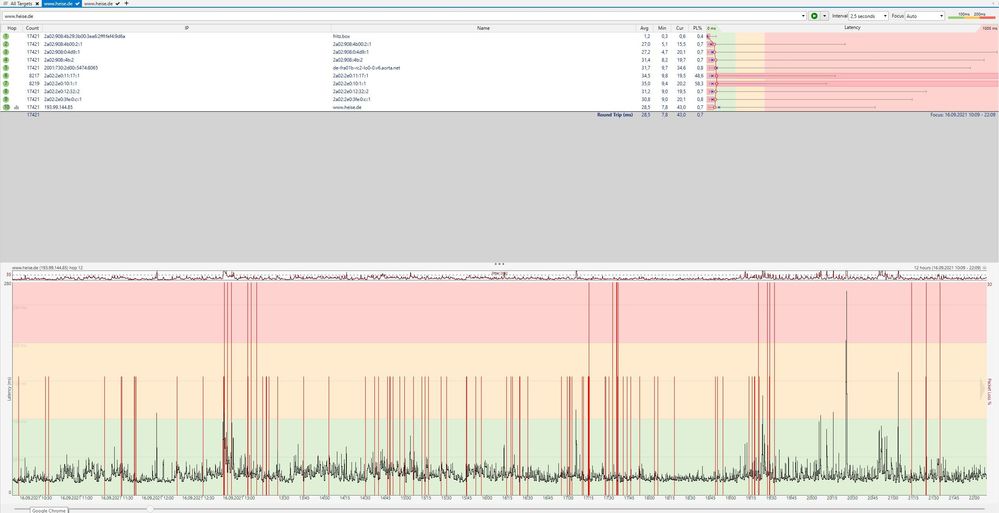
Task: Click the three-dot panel splitter handle
Action: pyautogui.click(x=499, y=263)
